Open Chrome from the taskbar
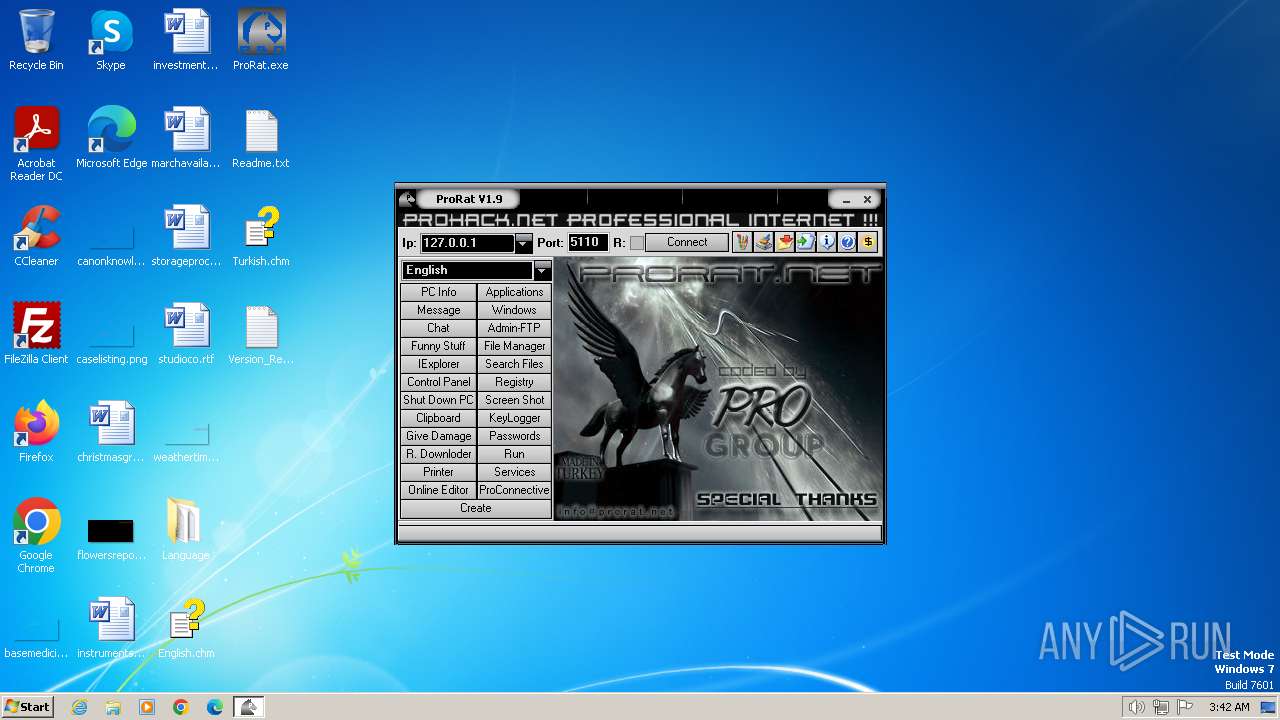 coord(181,707)
